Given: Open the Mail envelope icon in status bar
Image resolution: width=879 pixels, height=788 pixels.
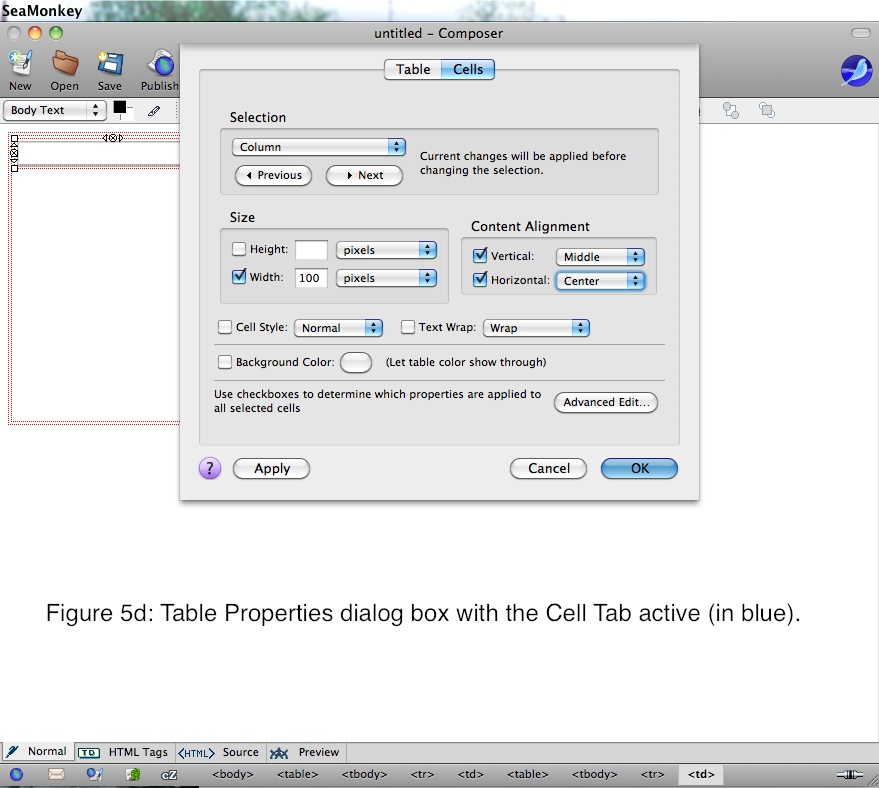Looking at the screenshot, I should point(56,774).
